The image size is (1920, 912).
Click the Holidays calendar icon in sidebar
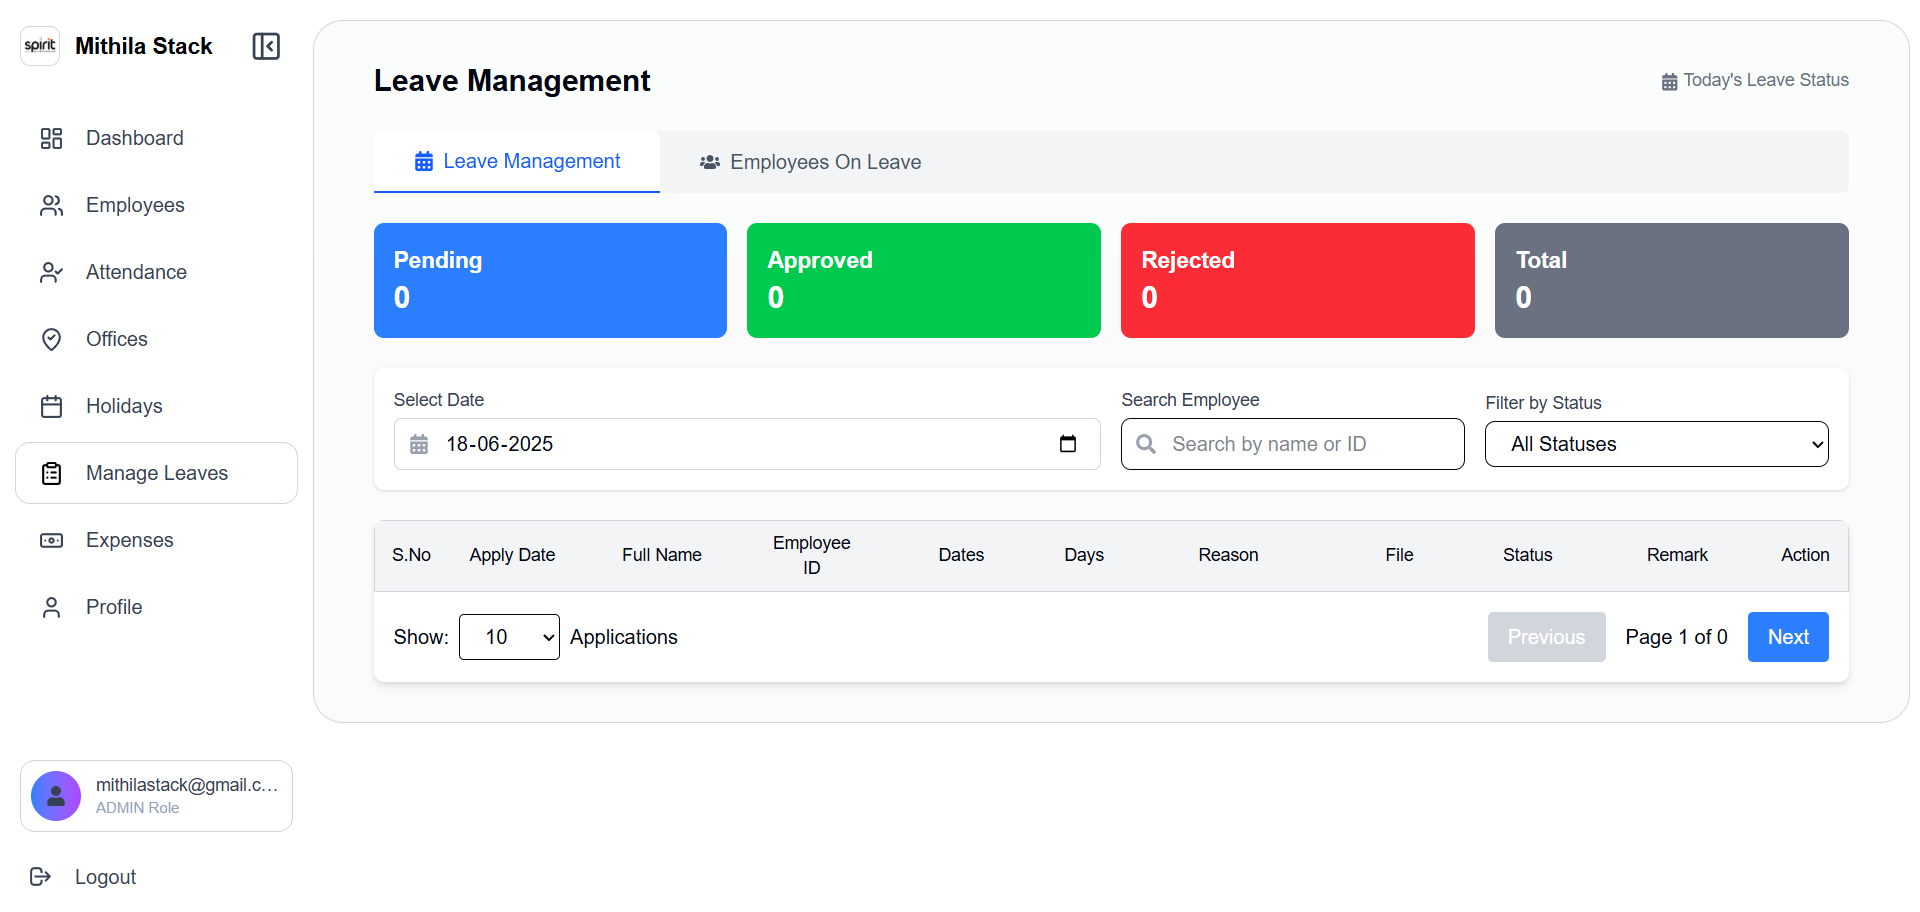(51, 406)
